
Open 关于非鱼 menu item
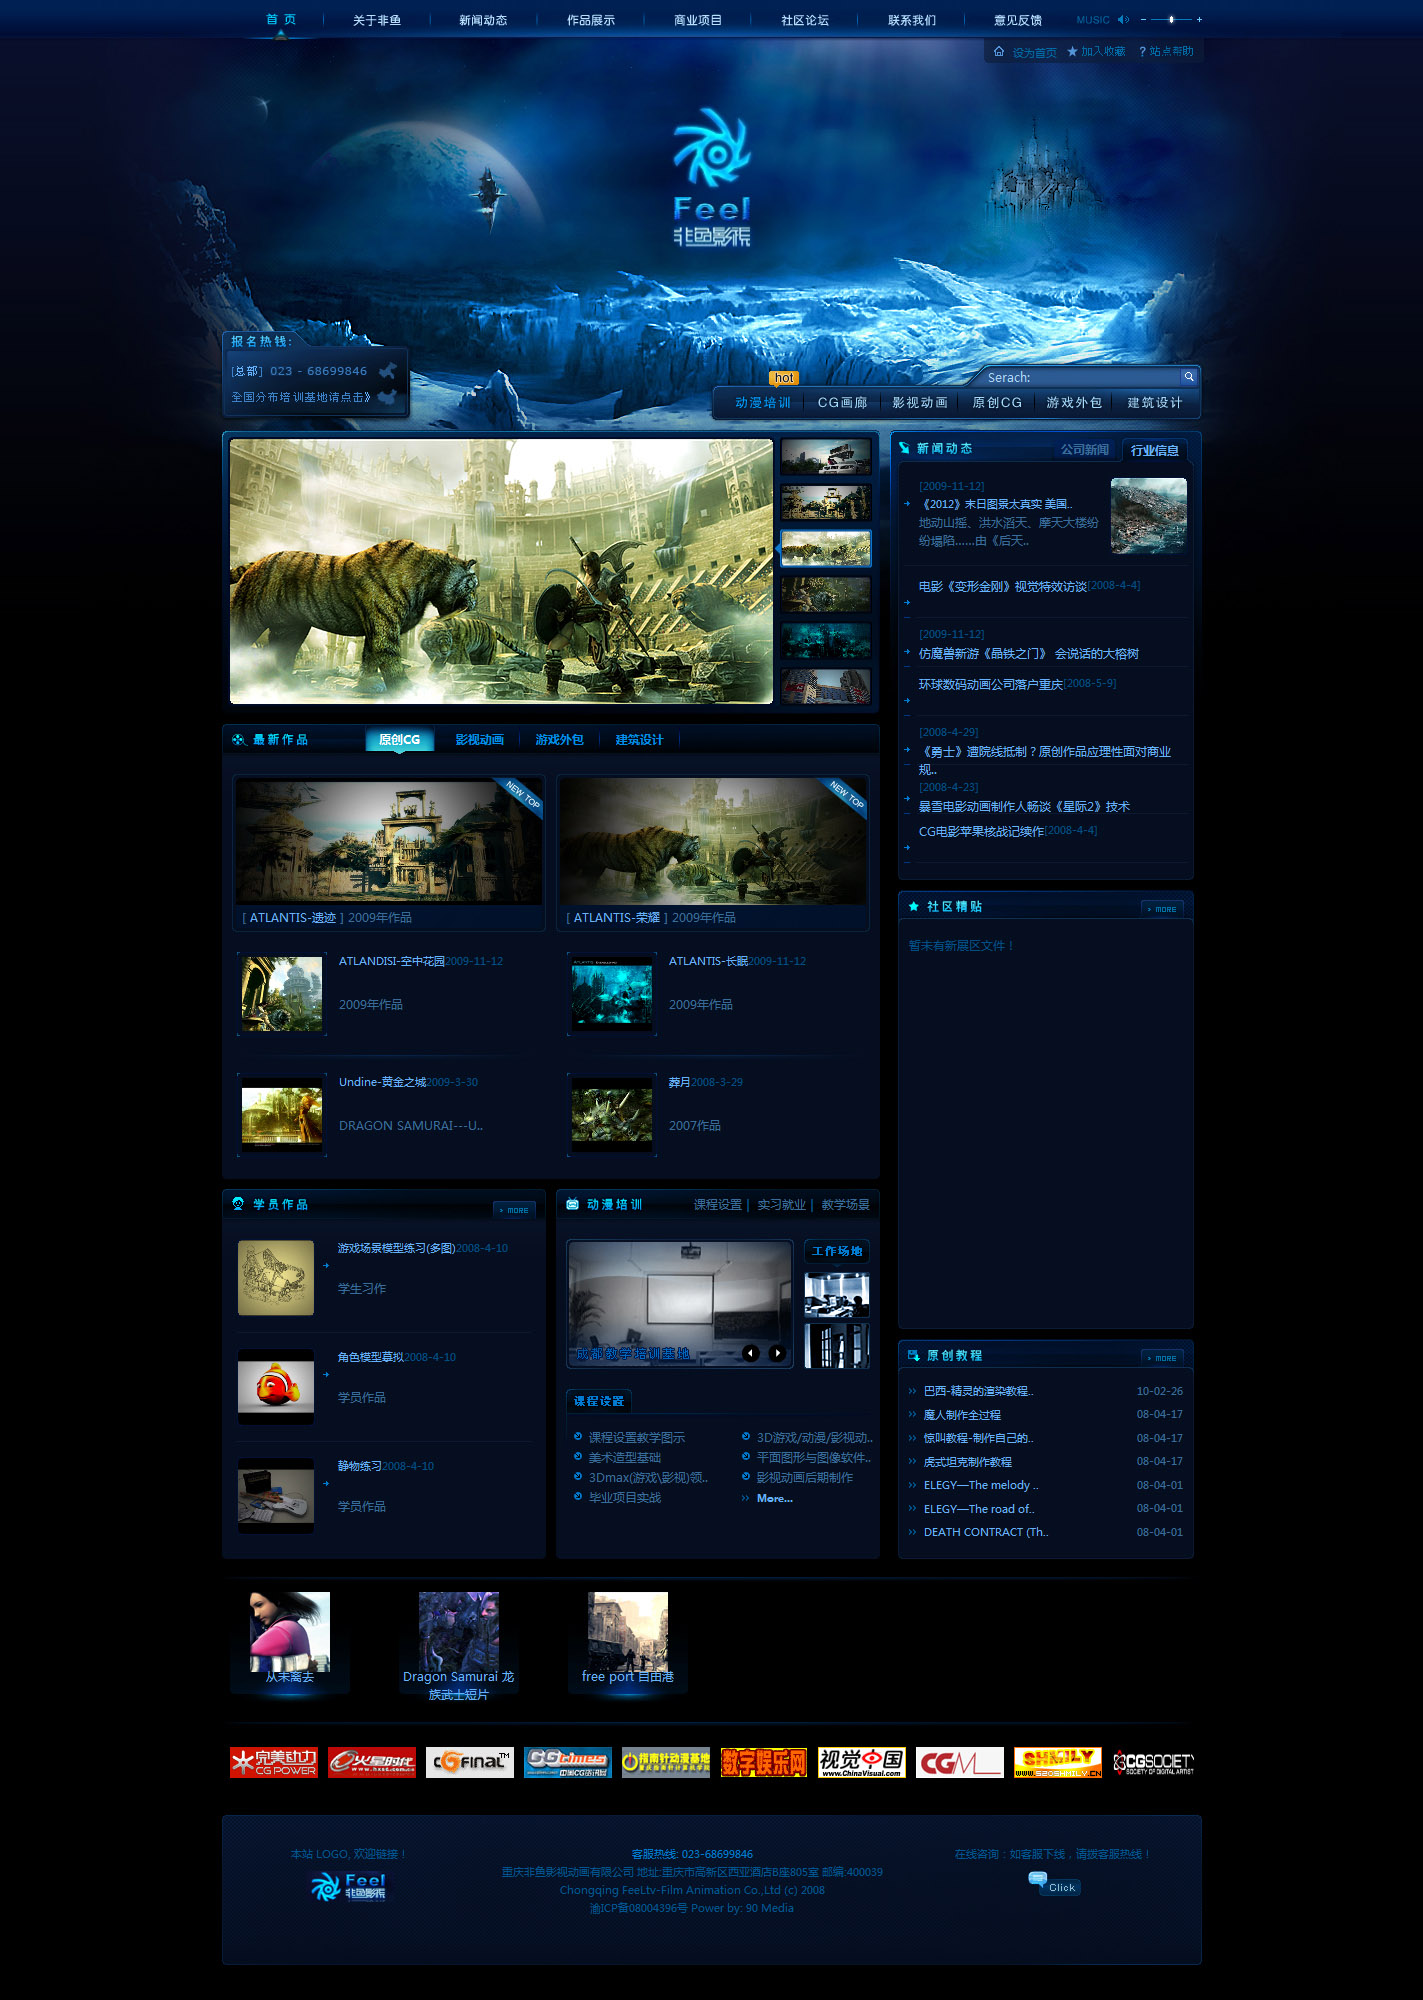(377, 20)
